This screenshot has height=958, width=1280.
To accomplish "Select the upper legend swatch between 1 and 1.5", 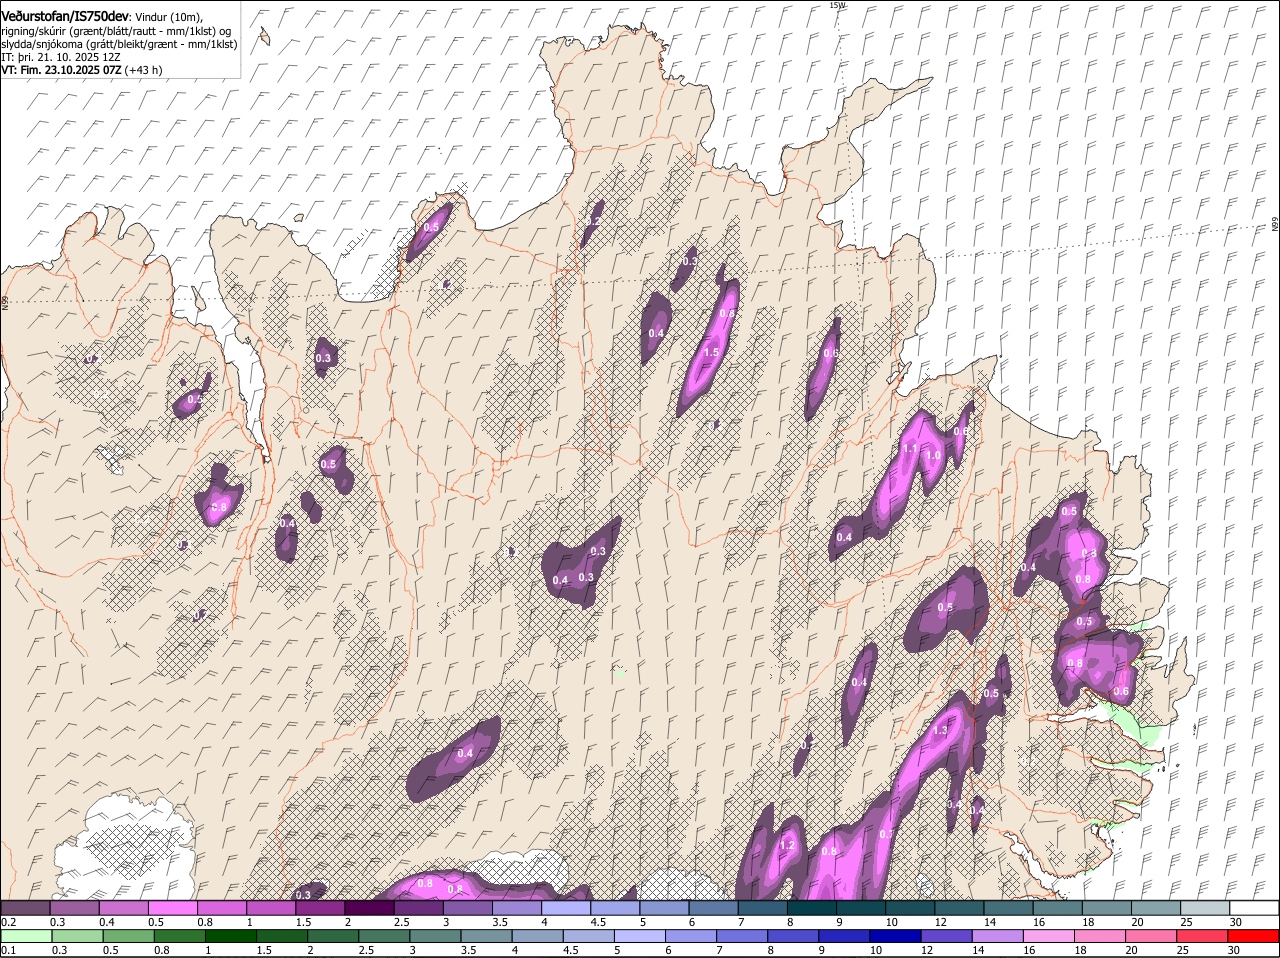I will pyautogui.click(x=271, y=907).
